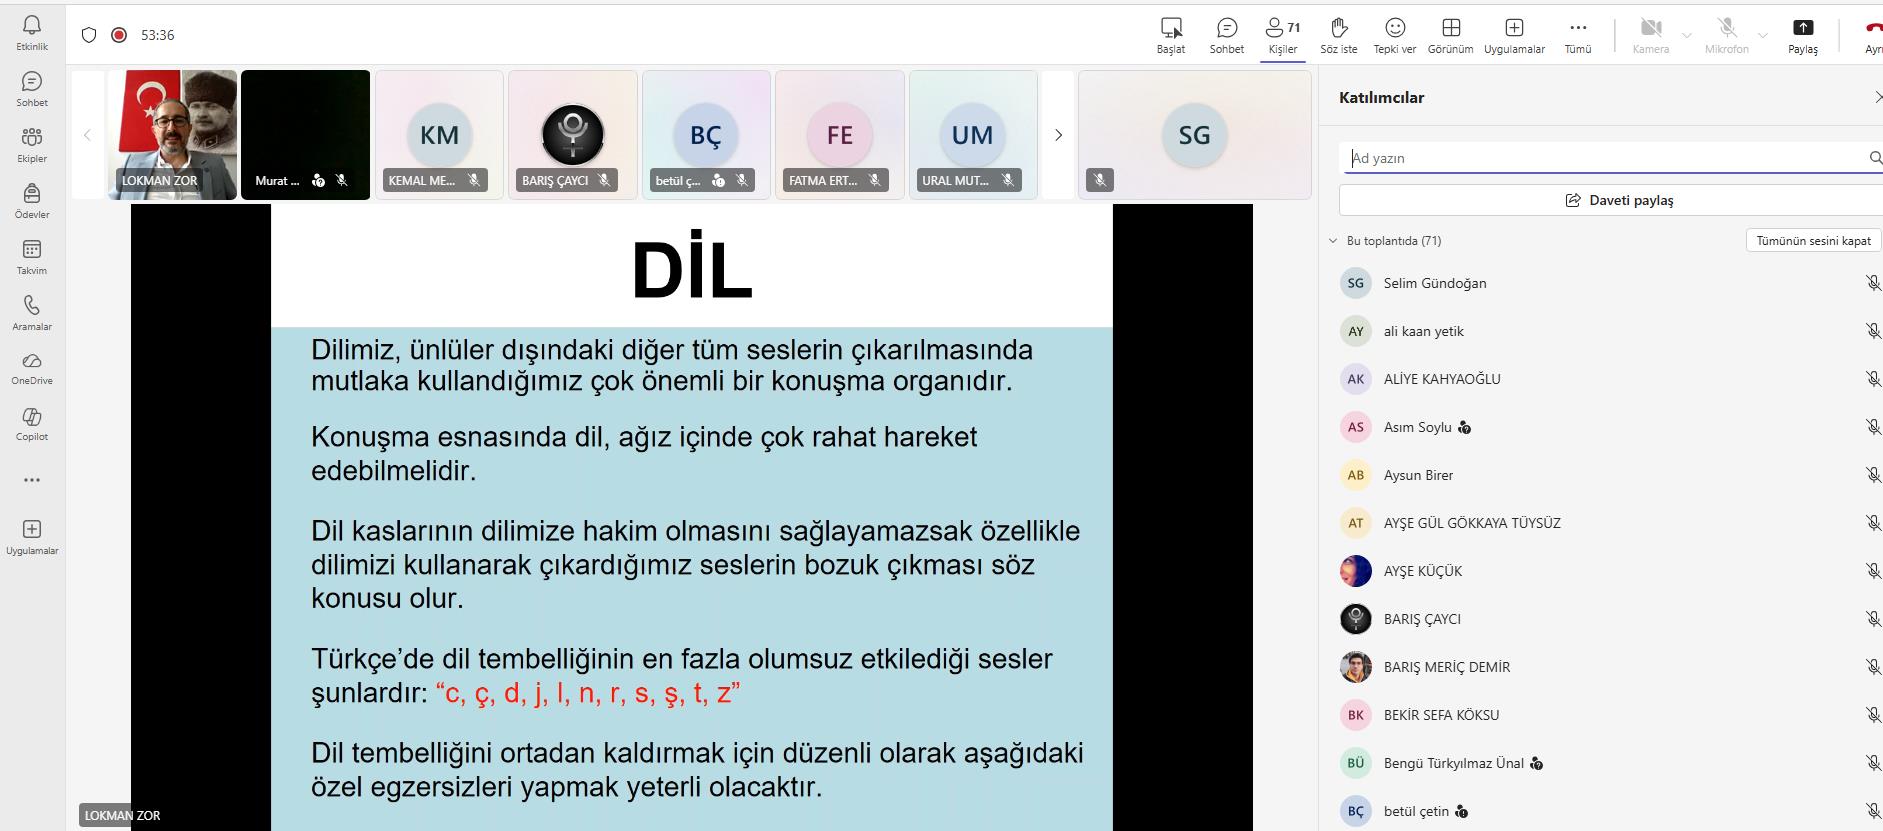
Task: Raise hand with Söz iste
Action: click(1338, 35)
